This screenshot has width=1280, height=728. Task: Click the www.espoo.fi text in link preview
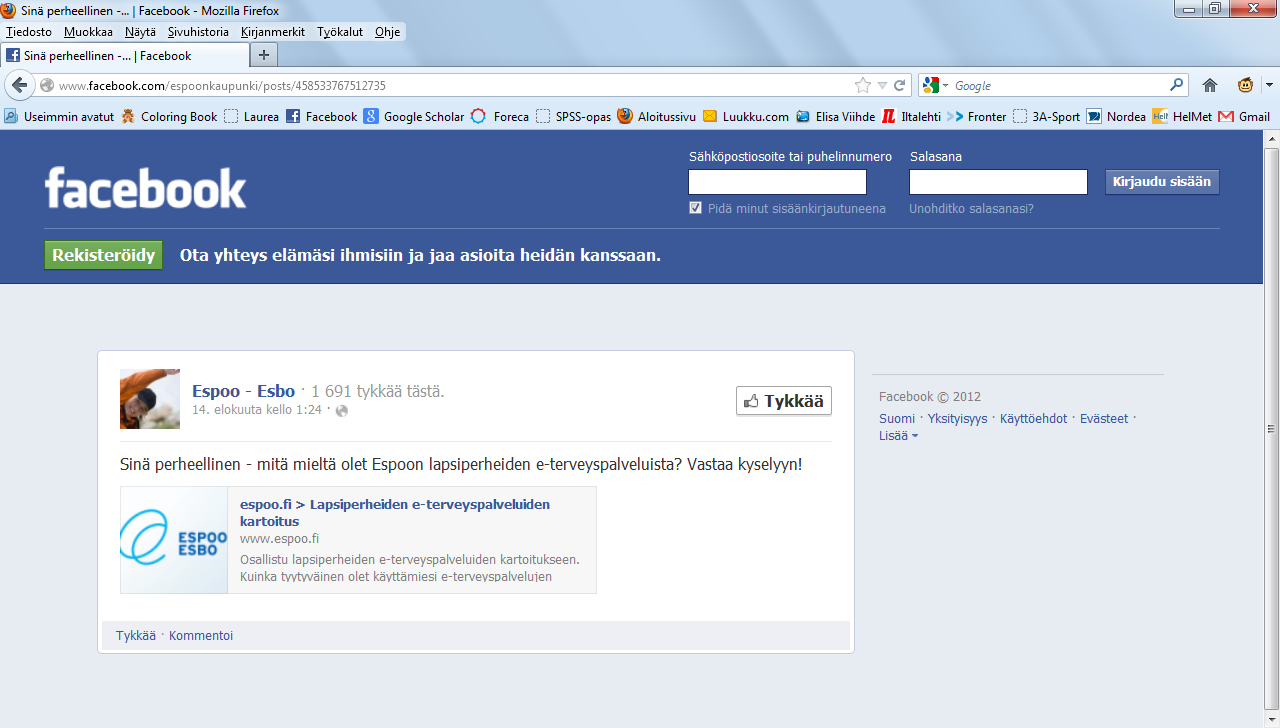pos(279,539)
